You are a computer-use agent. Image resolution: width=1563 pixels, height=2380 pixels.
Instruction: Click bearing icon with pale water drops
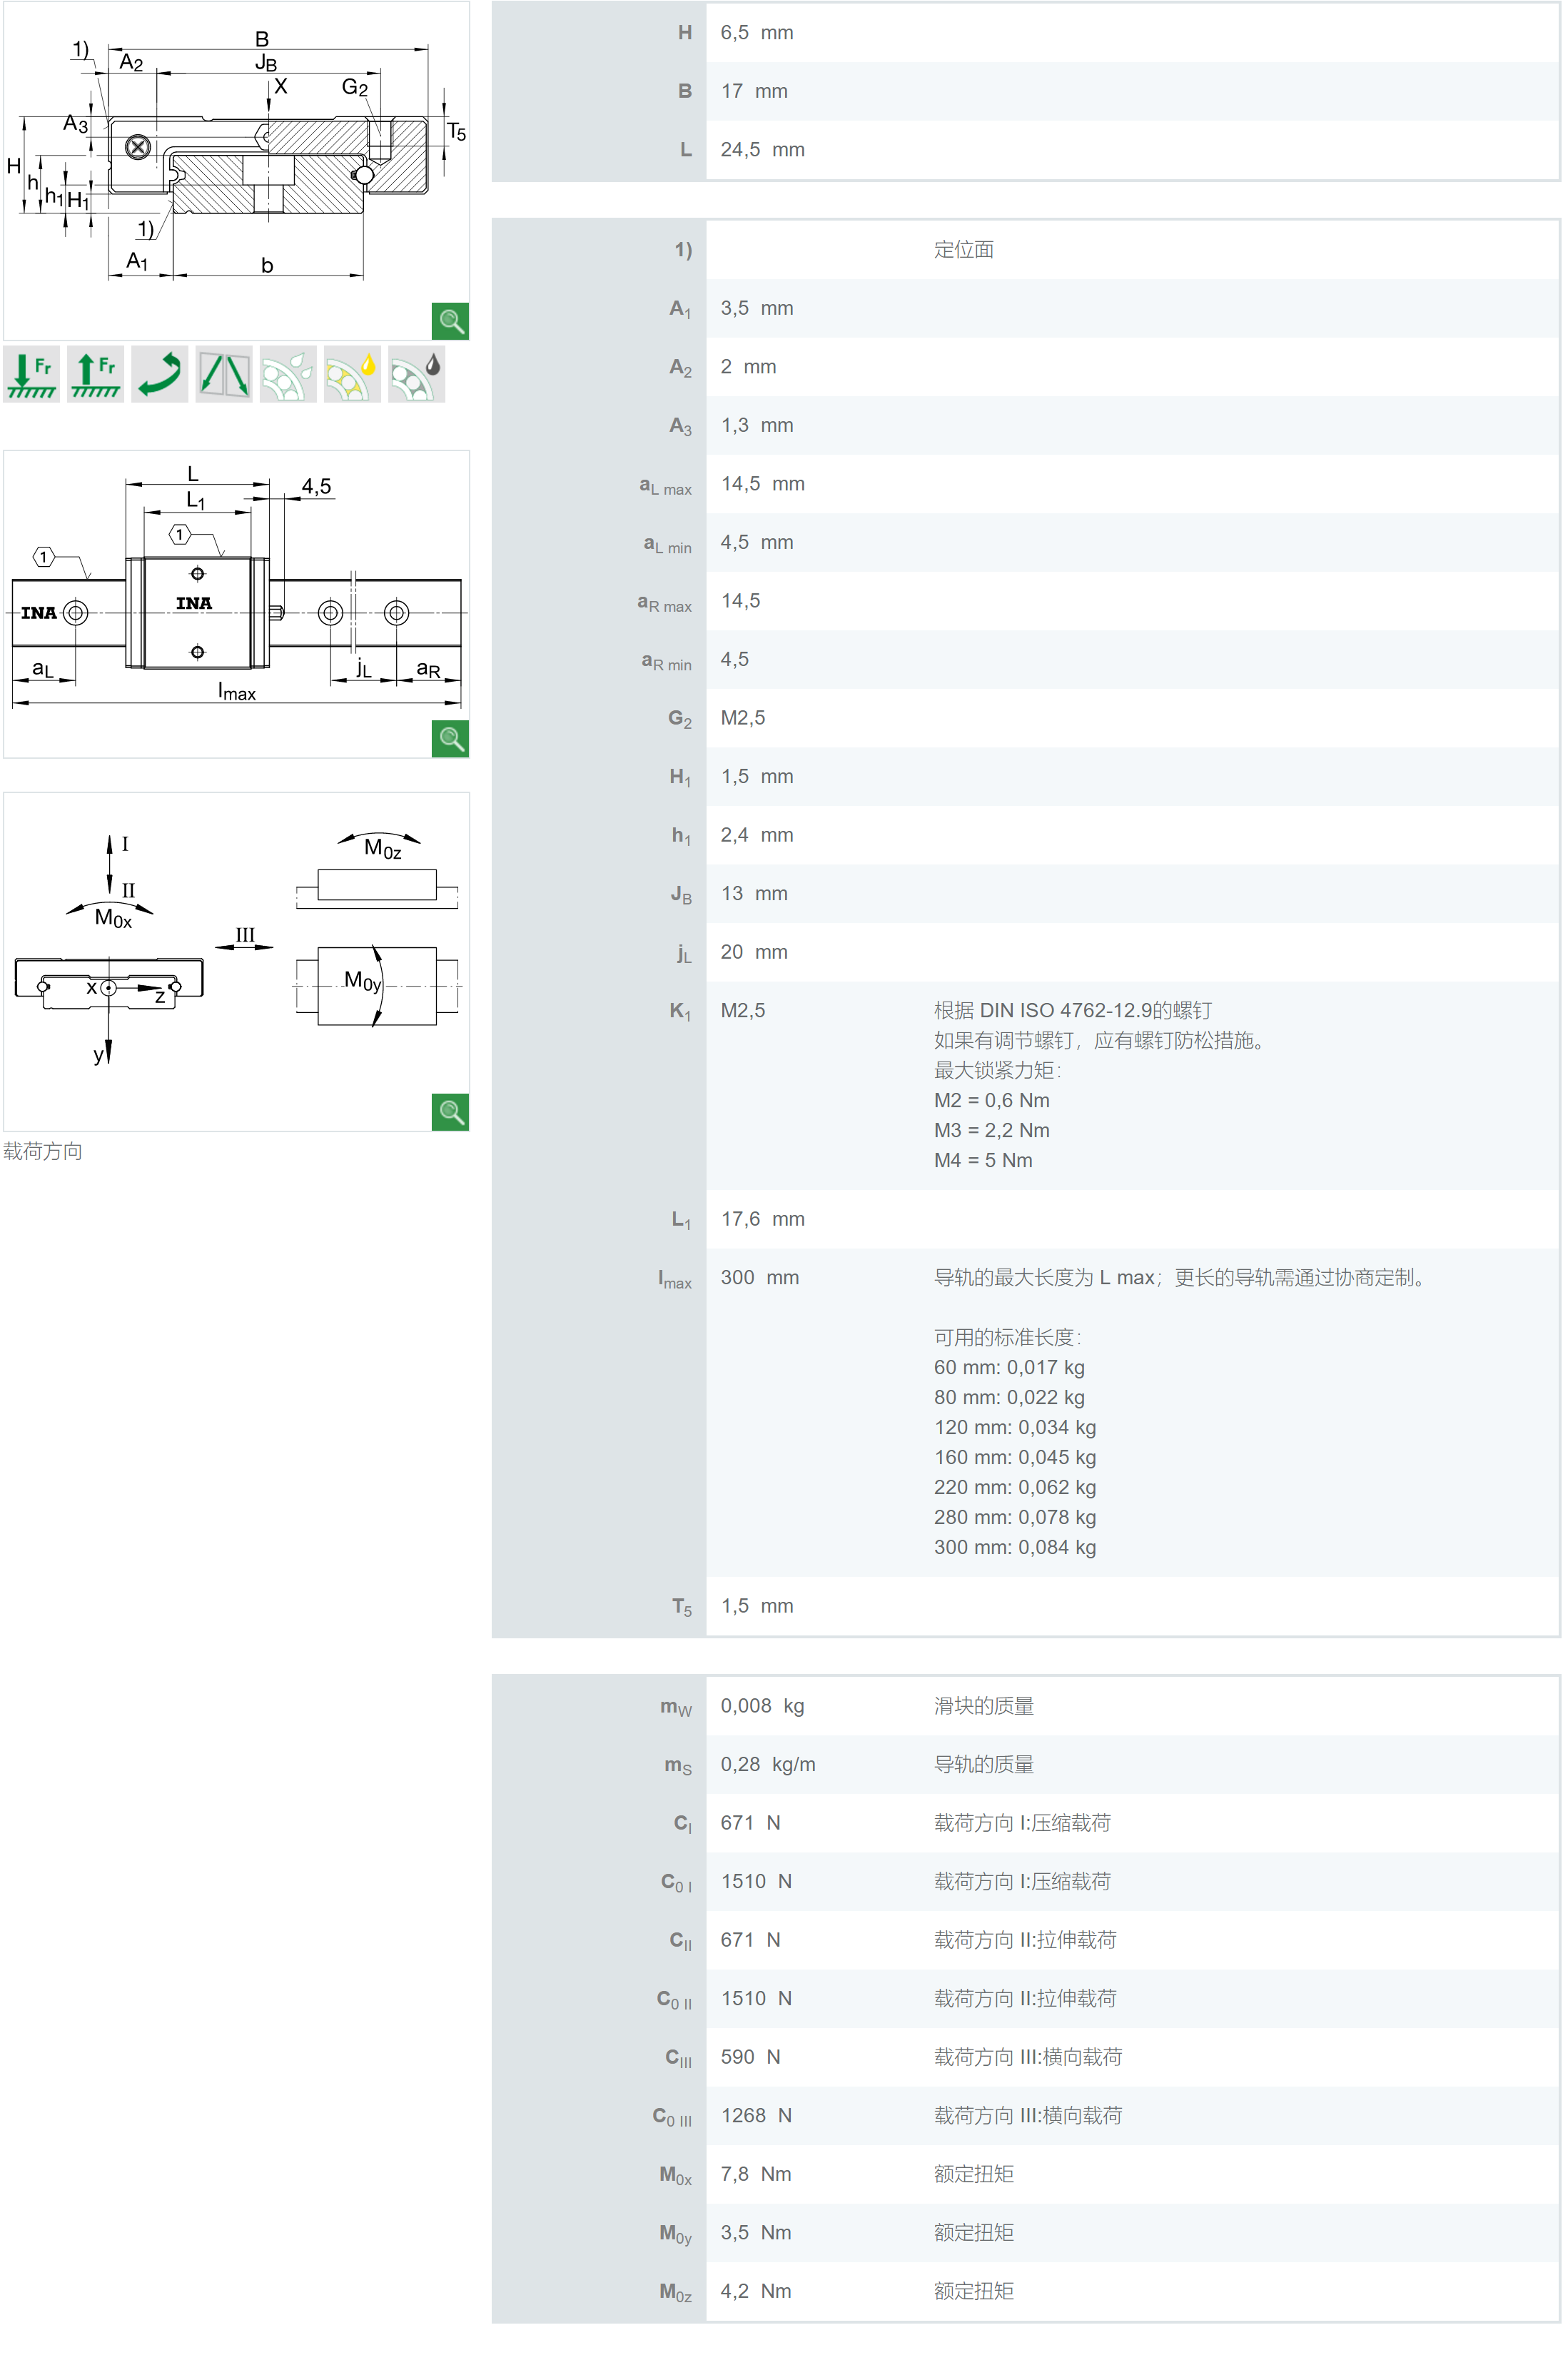(x=288, y=374)
